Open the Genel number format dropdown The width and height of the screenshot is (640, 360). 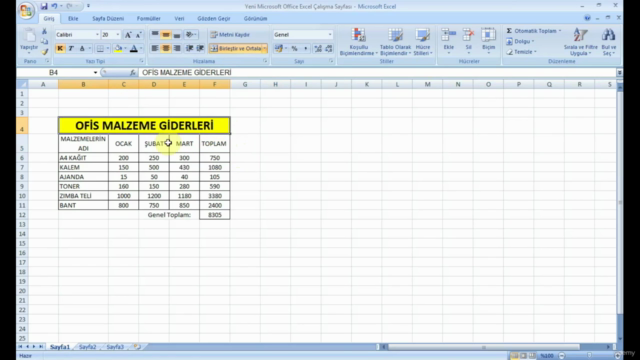(330, 35)
